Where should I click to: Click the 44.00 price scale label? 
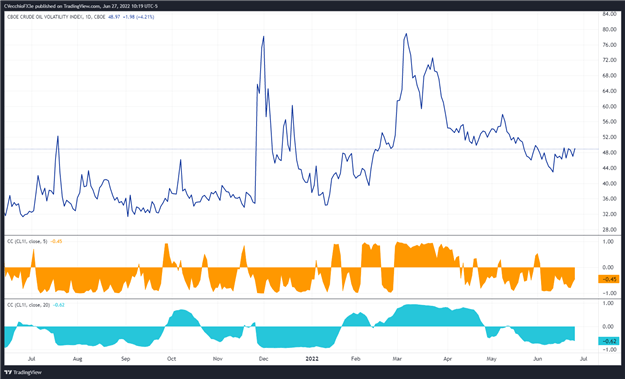610,168
